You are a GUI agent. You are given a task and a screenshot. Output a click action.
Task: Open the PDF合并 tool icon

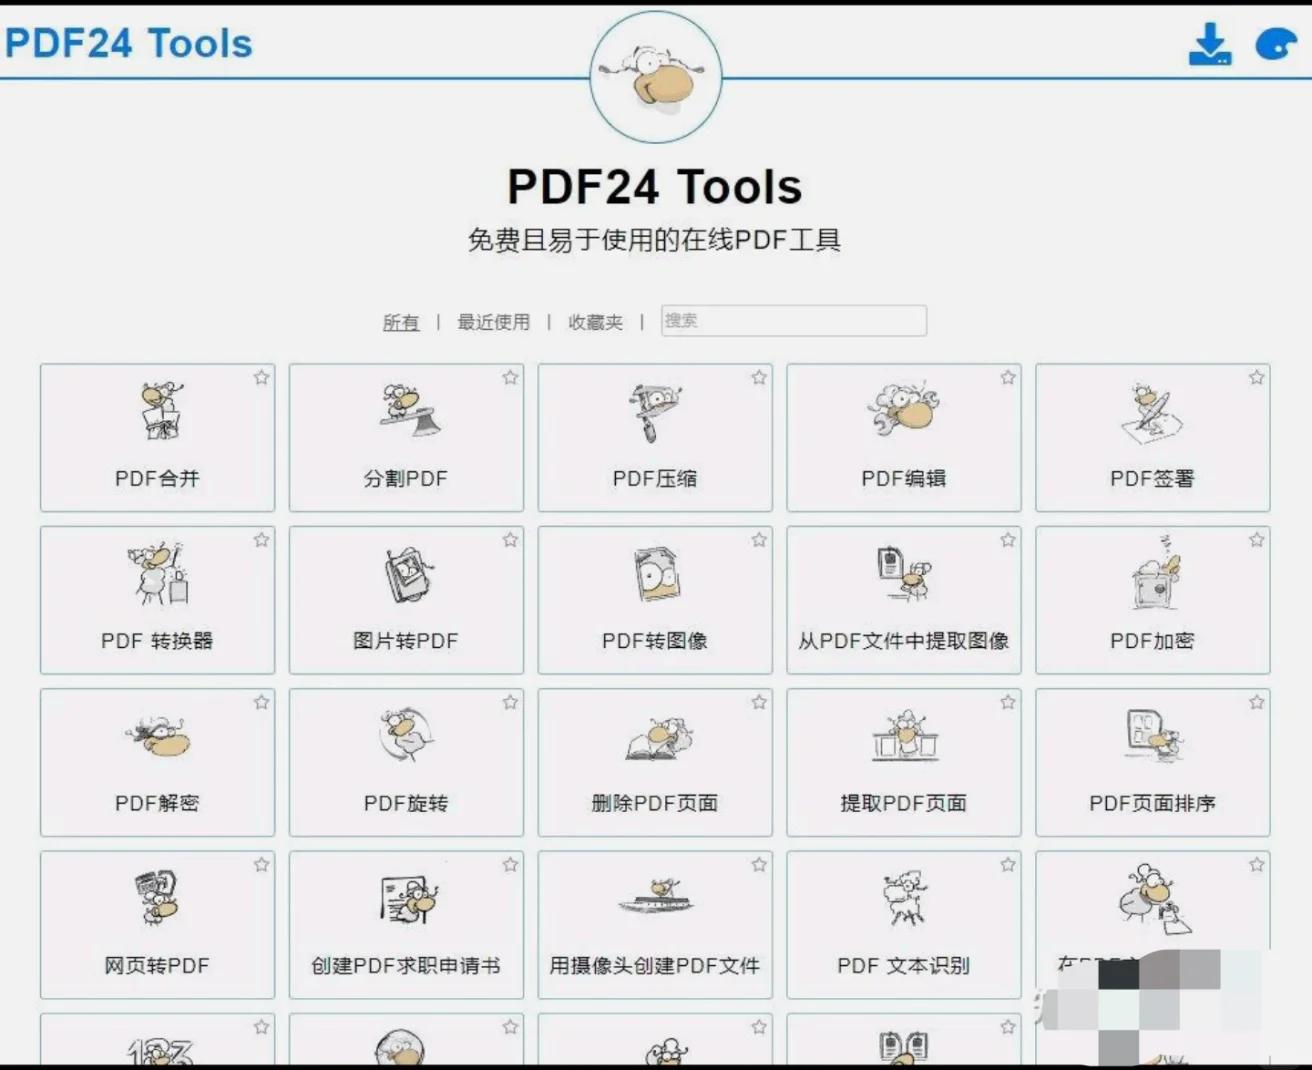click(x=160, y=410)
